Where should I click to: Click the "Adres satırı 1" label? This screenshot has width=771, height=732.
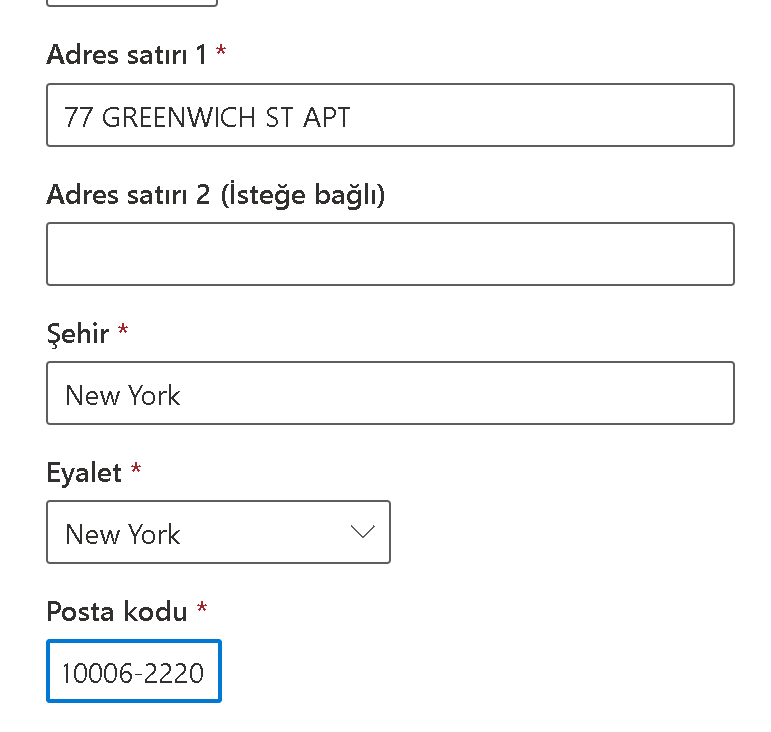pos(126,54)
